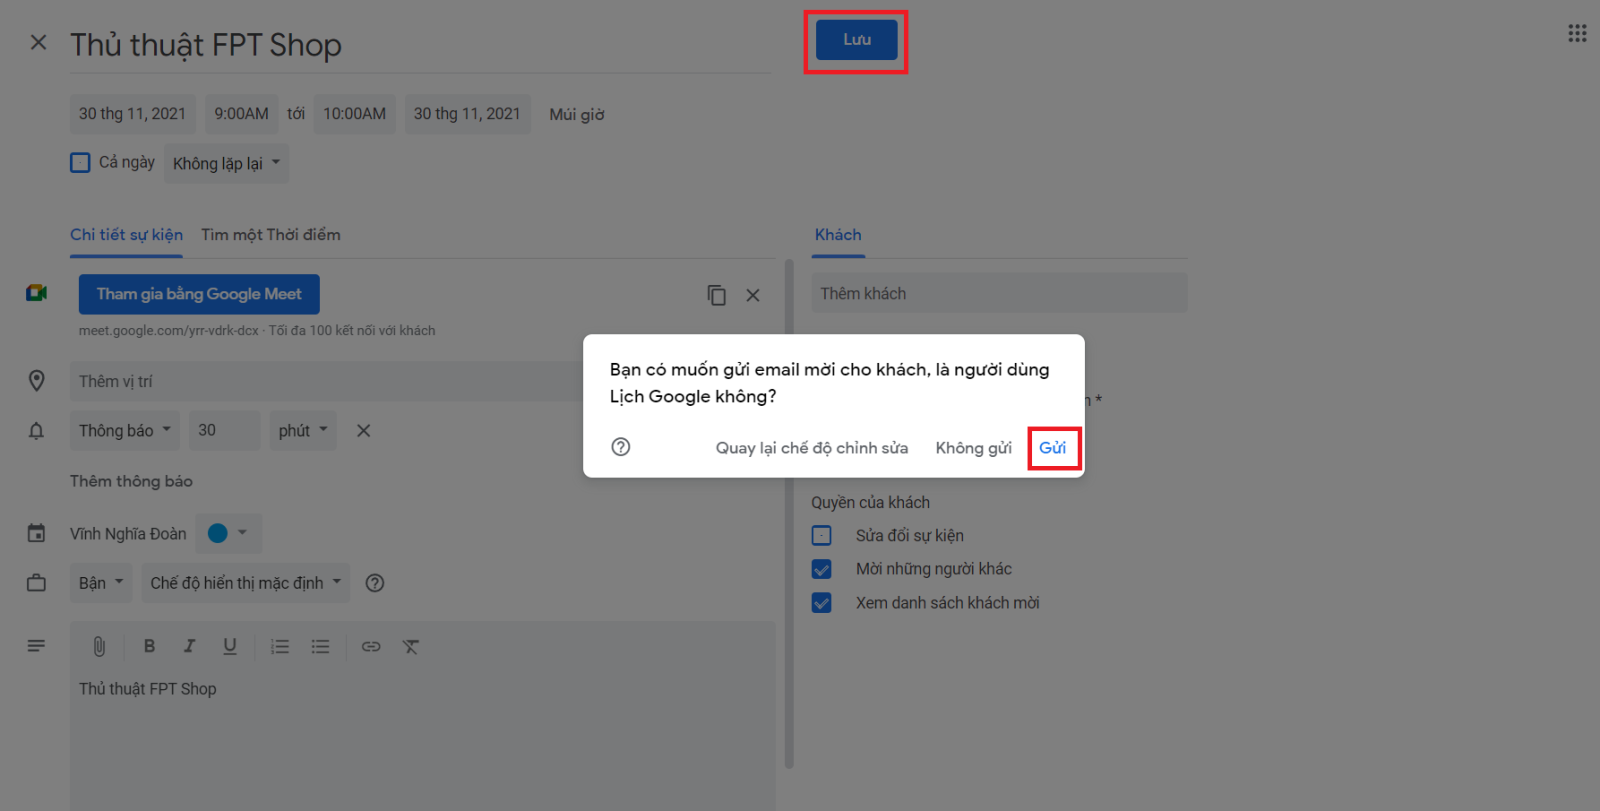
Task: Open help icon in the dialog
Action: point(621,447)
